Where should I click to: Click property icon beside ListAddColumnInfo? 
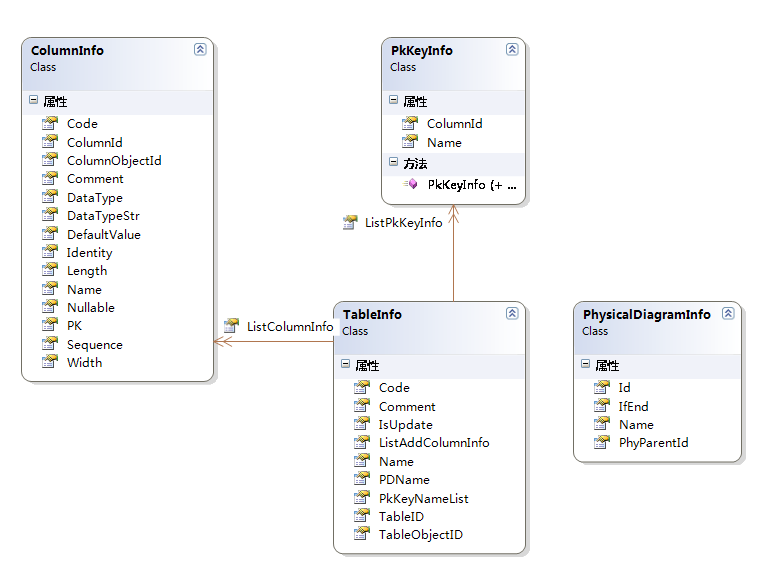click(x=362, y=442)
